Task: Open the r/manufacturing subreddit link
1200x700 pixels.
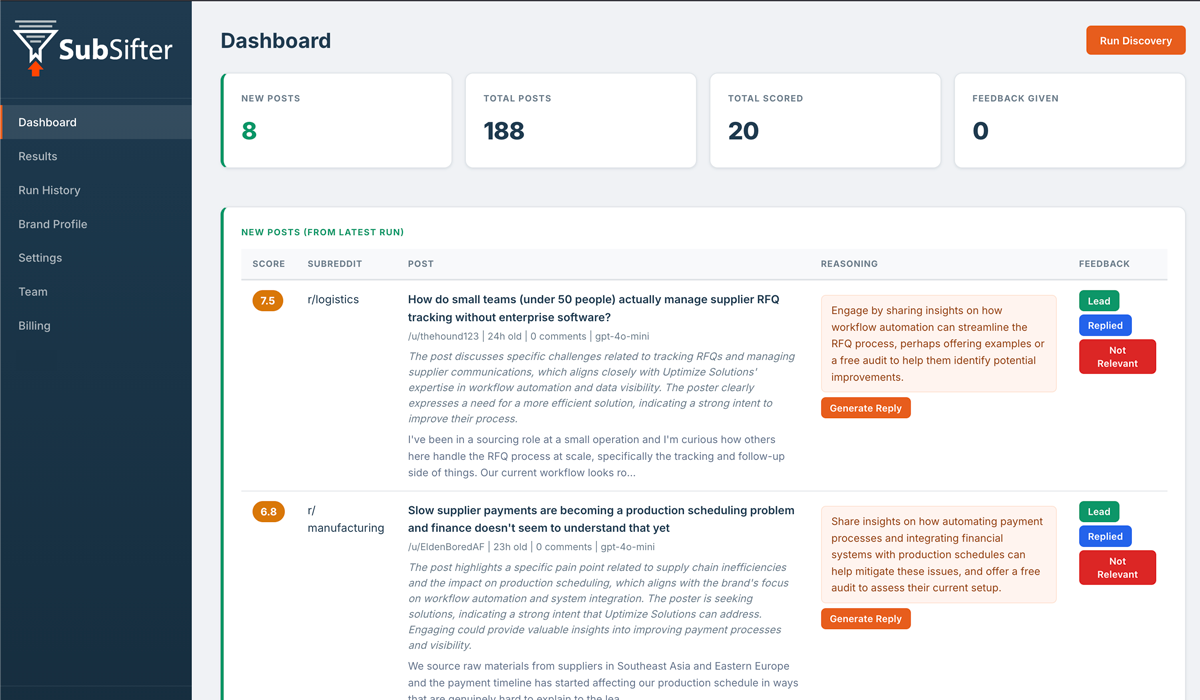Action: [x=345, y=519]
